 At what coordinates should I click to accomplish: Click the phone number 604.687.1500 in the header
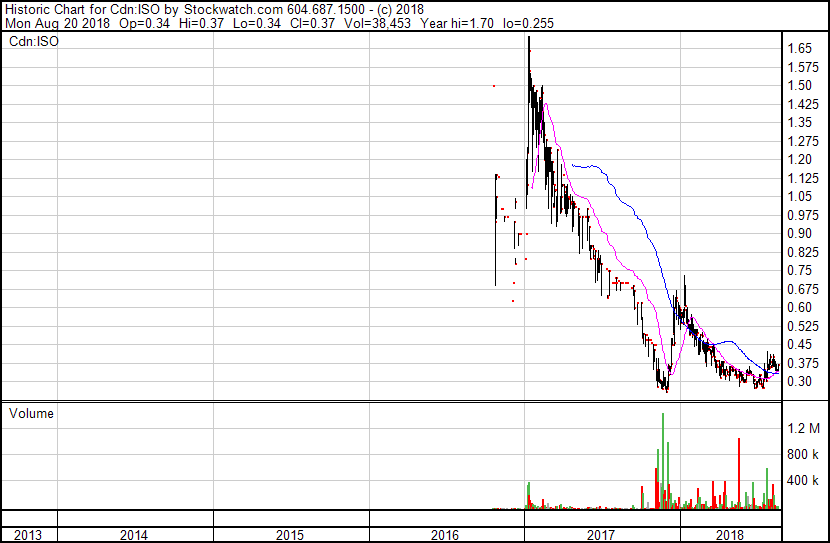tap(326, 10)
